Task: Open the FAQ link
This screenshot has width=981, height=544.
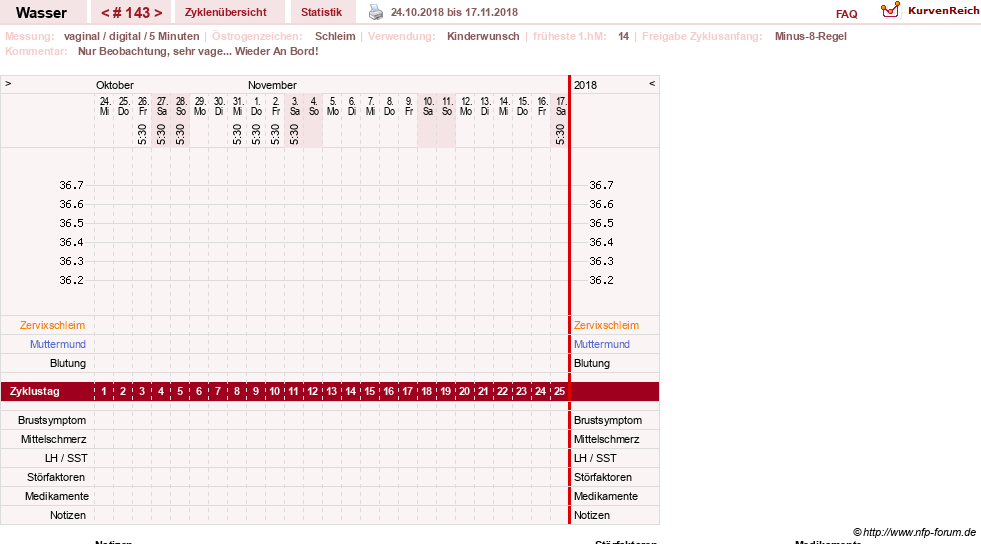Action: click(846, 14)
